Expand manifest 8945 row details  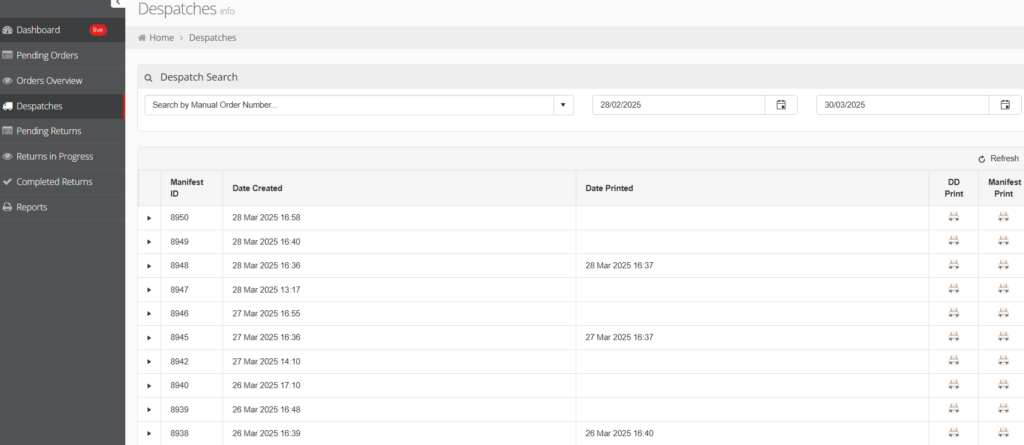pyautogui.click(x=149, y=338)
